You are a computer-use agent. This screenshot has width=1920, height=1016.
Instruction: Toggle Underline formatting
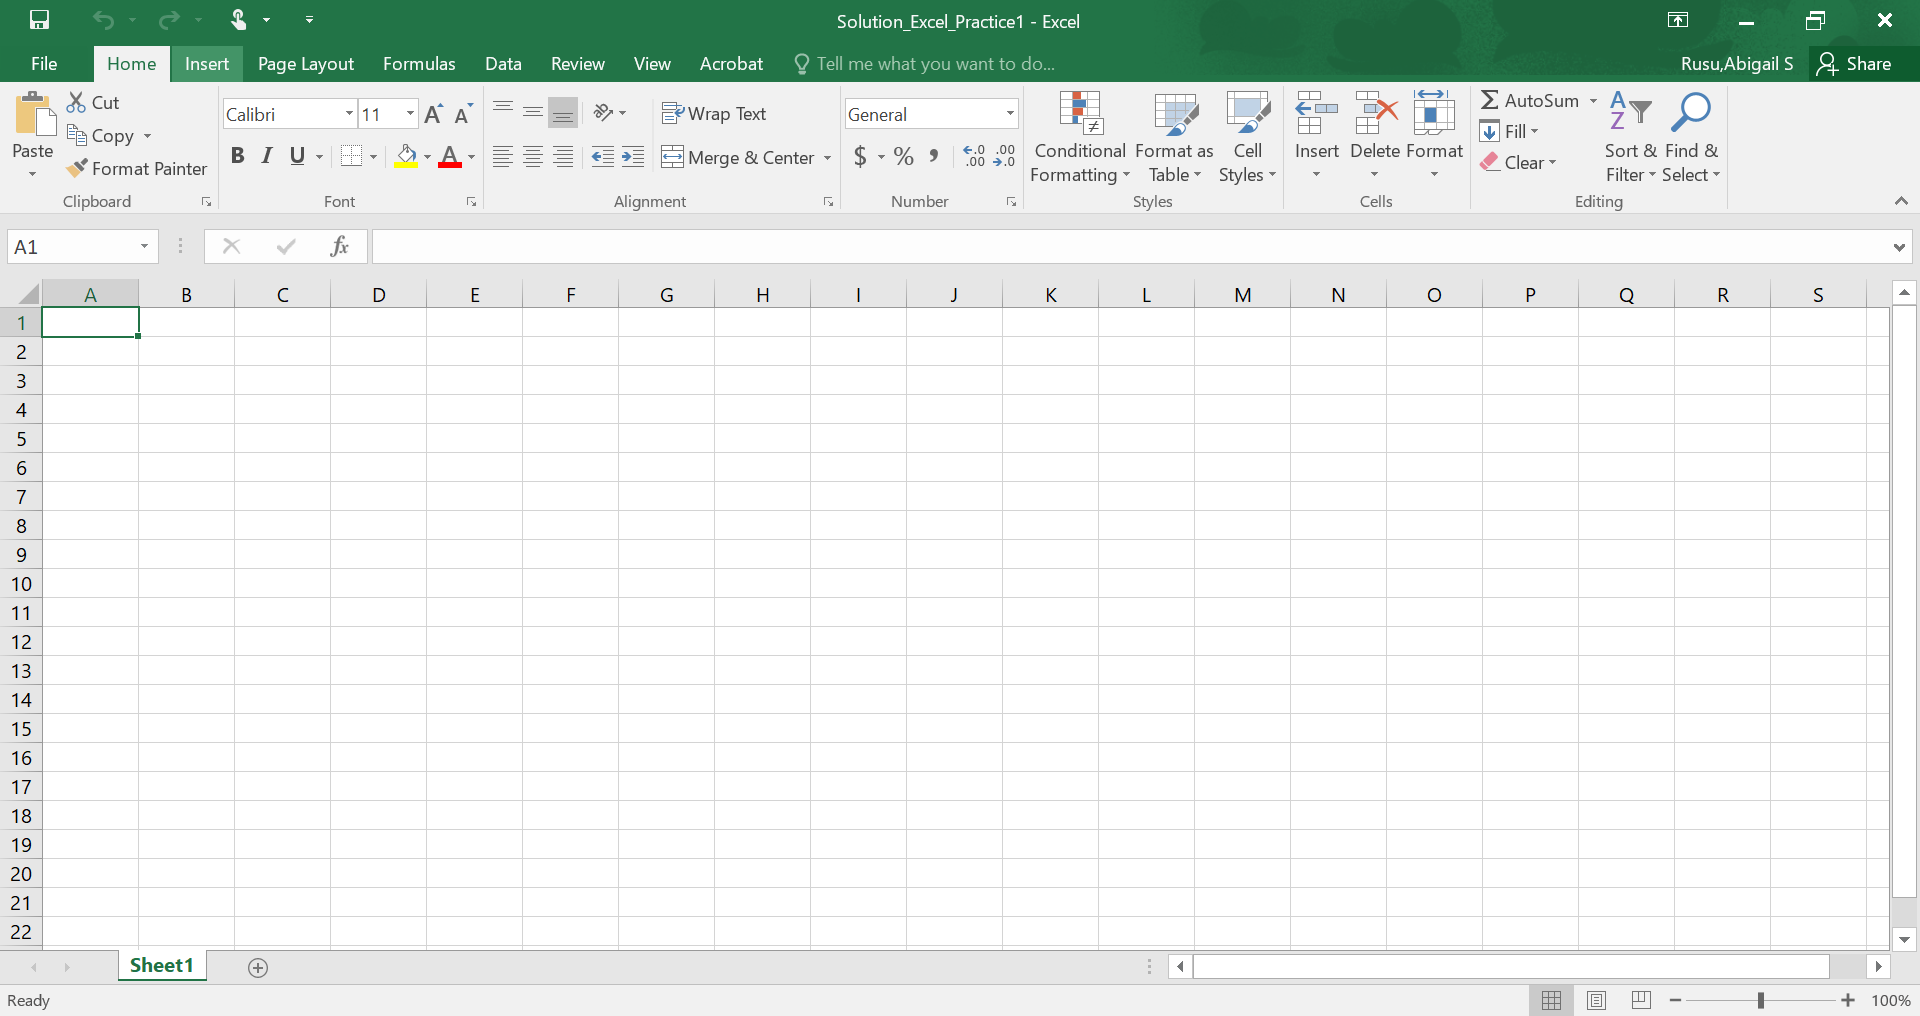[x=297, y=156]
